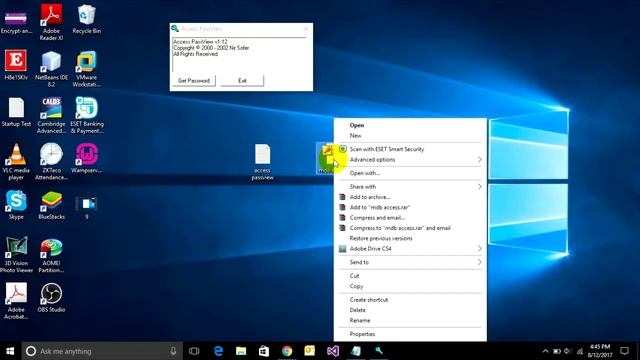Choose Cut in the context menu
Image resolution: width=640 pixels, height=360 pixels.
pyautogui.click(x=410, y=276)
